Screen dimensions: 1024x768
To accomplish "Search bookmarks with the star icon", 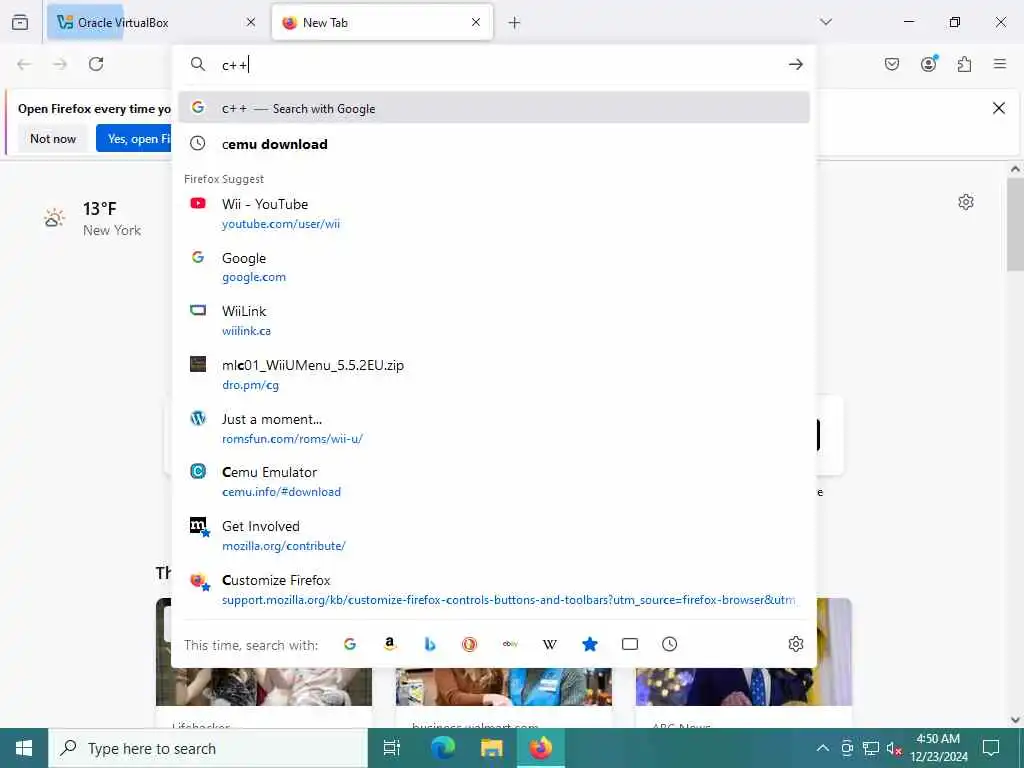I will click(x=590, y=645).
